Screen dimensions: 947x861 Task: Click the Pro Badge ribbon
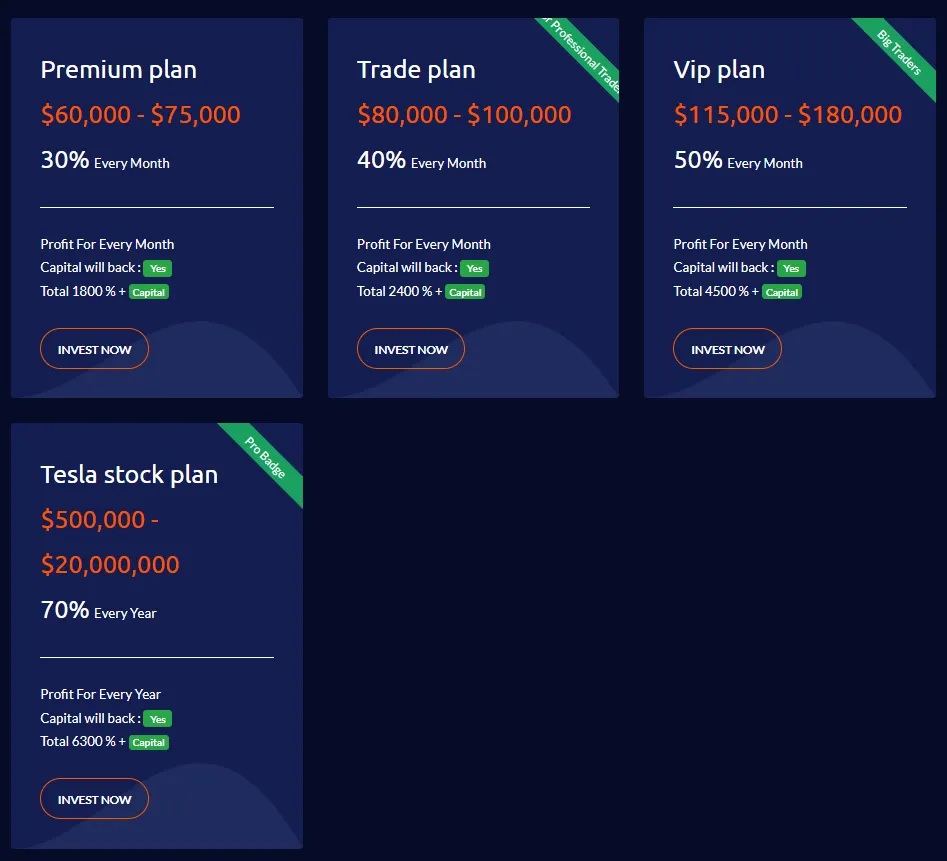click(266, 456)
